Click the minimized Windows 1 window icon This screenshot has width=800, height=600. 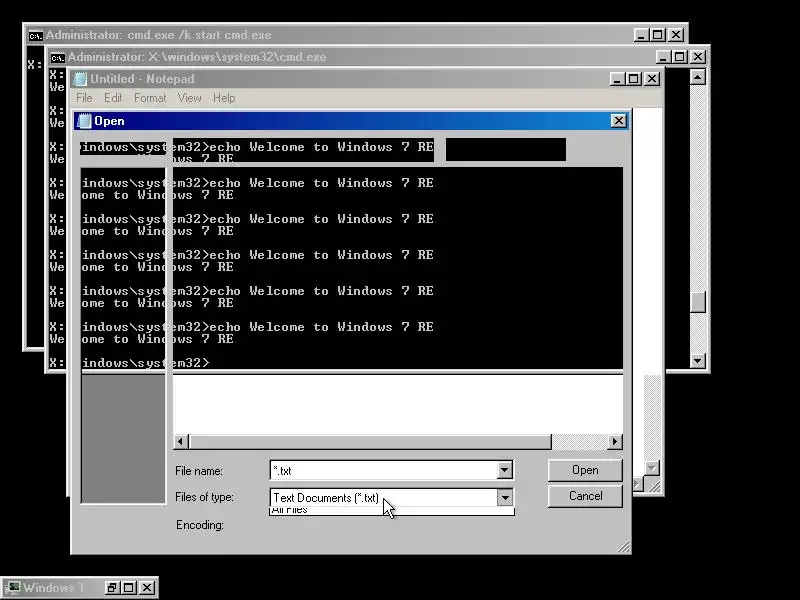[13, 588]
